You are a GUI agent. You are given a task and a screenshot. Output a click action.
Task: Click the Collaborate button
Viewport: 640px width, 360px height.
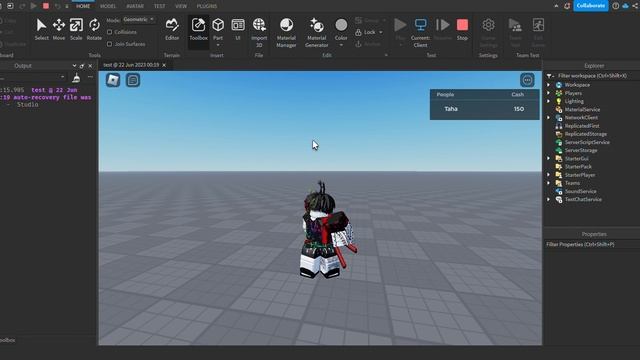point(590,6)
